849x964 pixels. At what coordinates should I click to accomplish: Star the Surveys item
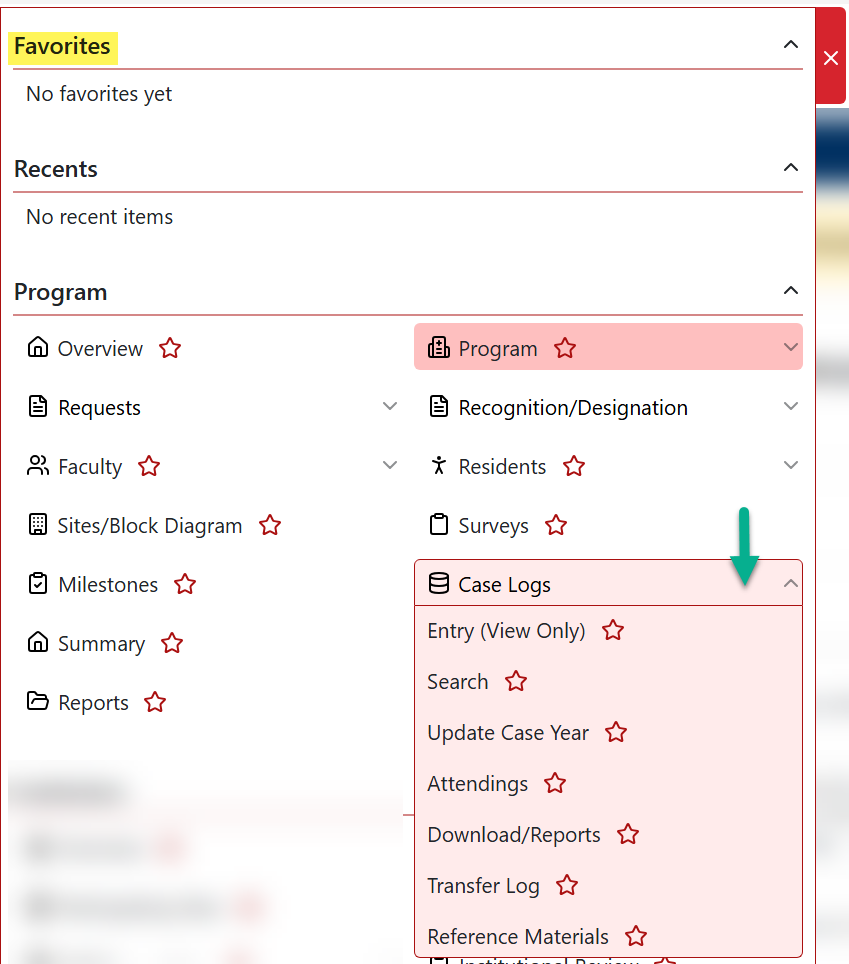[x=556, y=525]
